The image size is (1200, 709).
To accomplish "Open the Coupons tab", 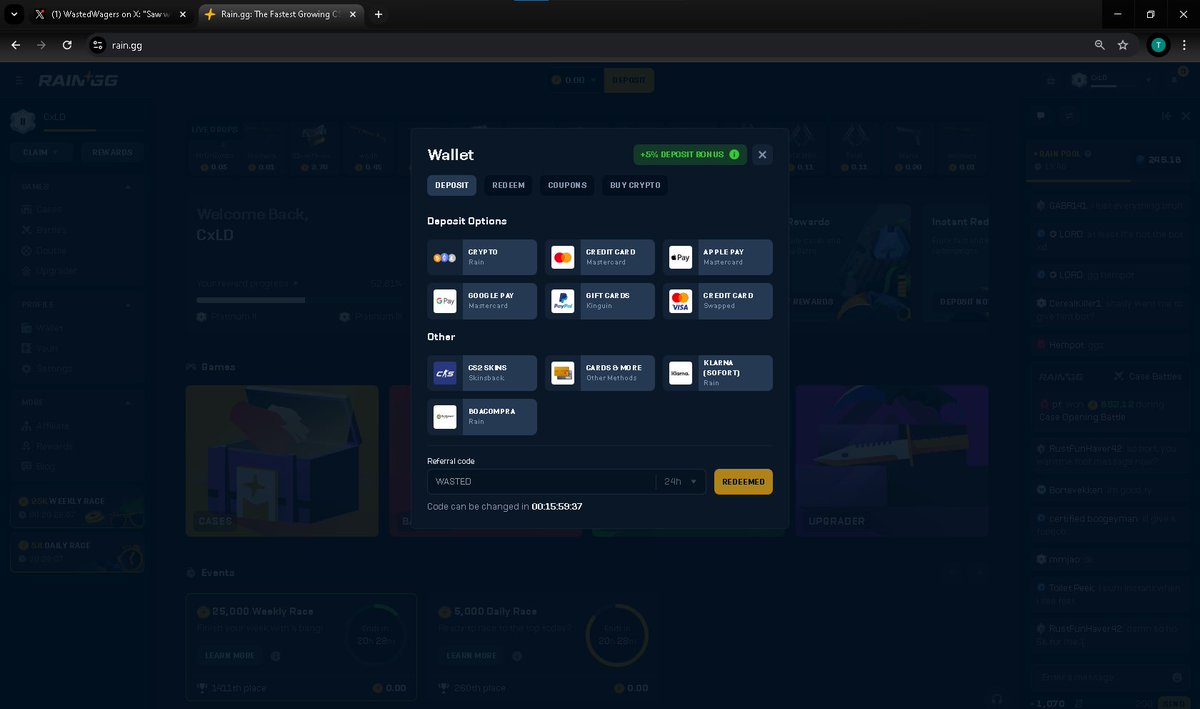I will click(567, 185).
